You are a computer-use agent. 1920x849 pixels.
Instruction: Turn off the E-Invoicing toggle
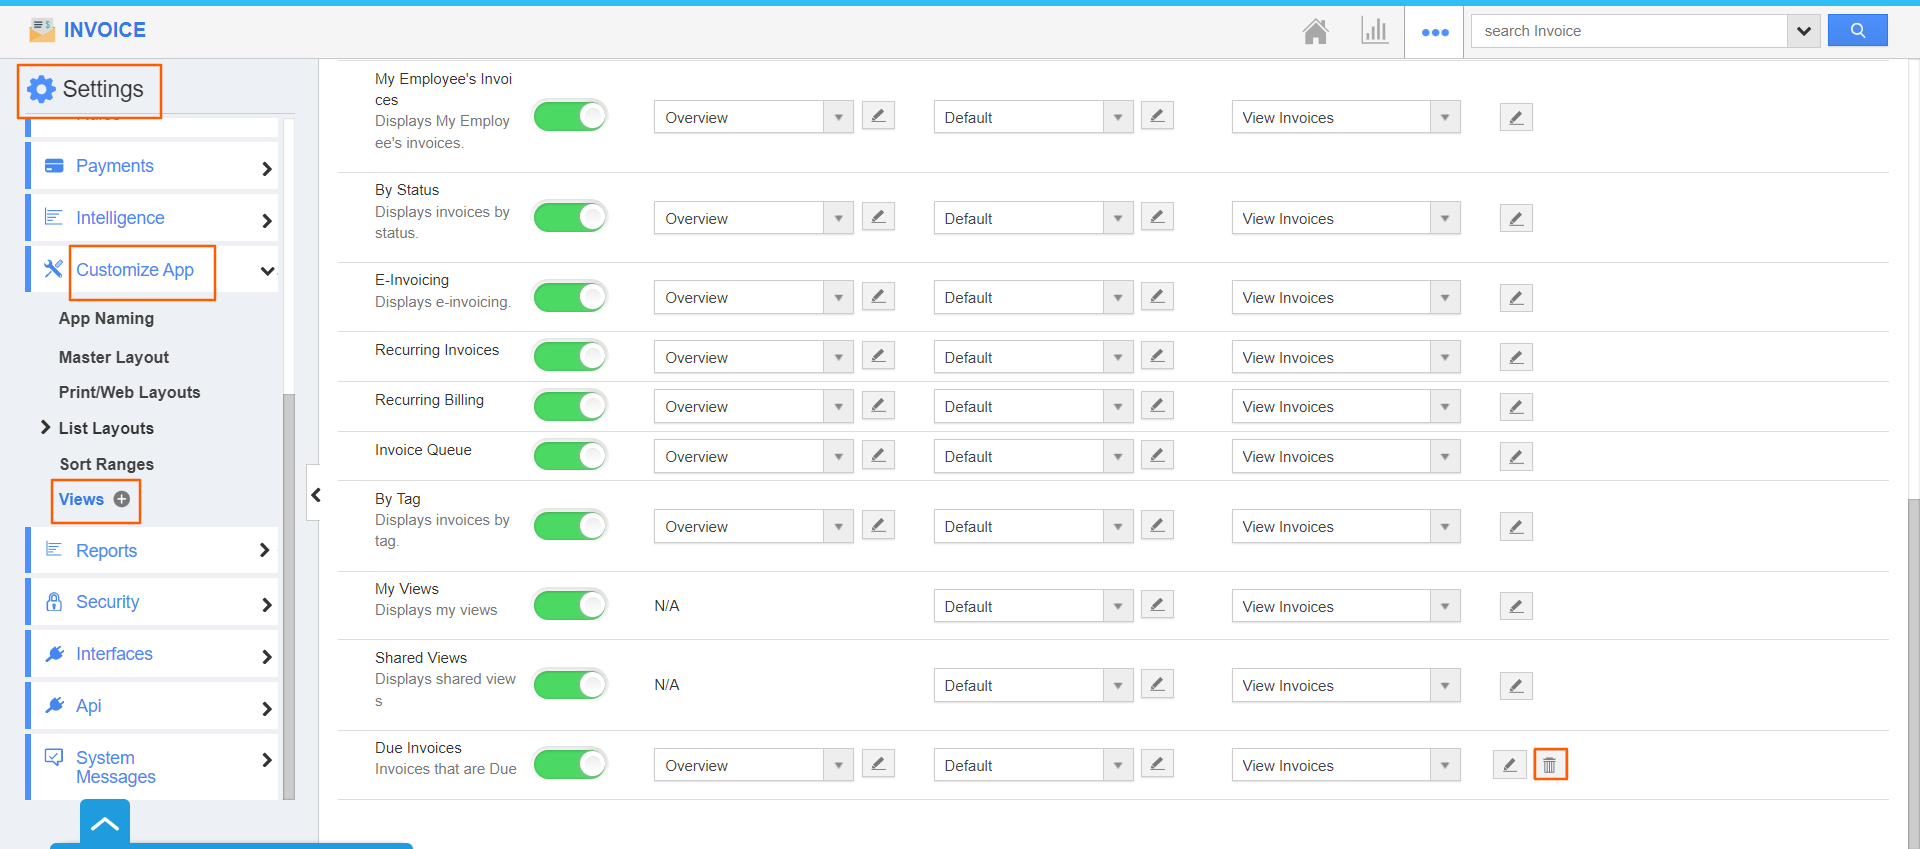tap(570, 297)
